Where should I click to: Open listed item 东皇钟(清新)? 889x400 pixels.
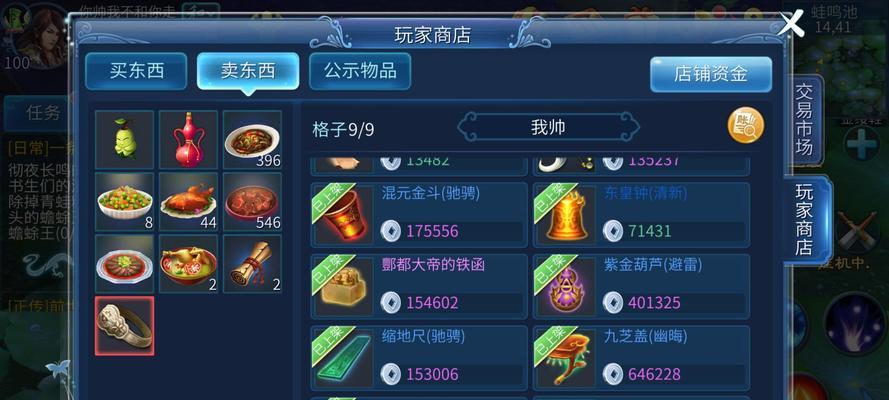tap(641, 213)
